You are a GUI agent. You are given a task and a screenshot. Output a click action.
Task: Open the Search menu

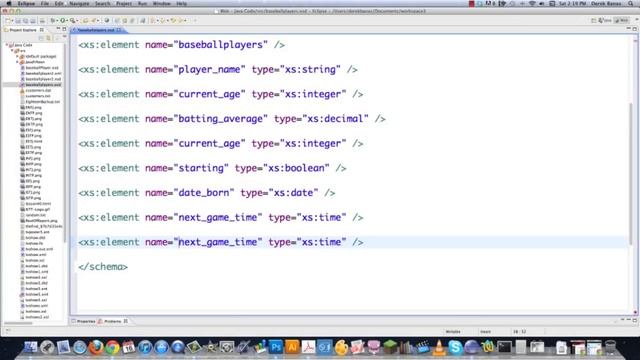tap(102, 4)
